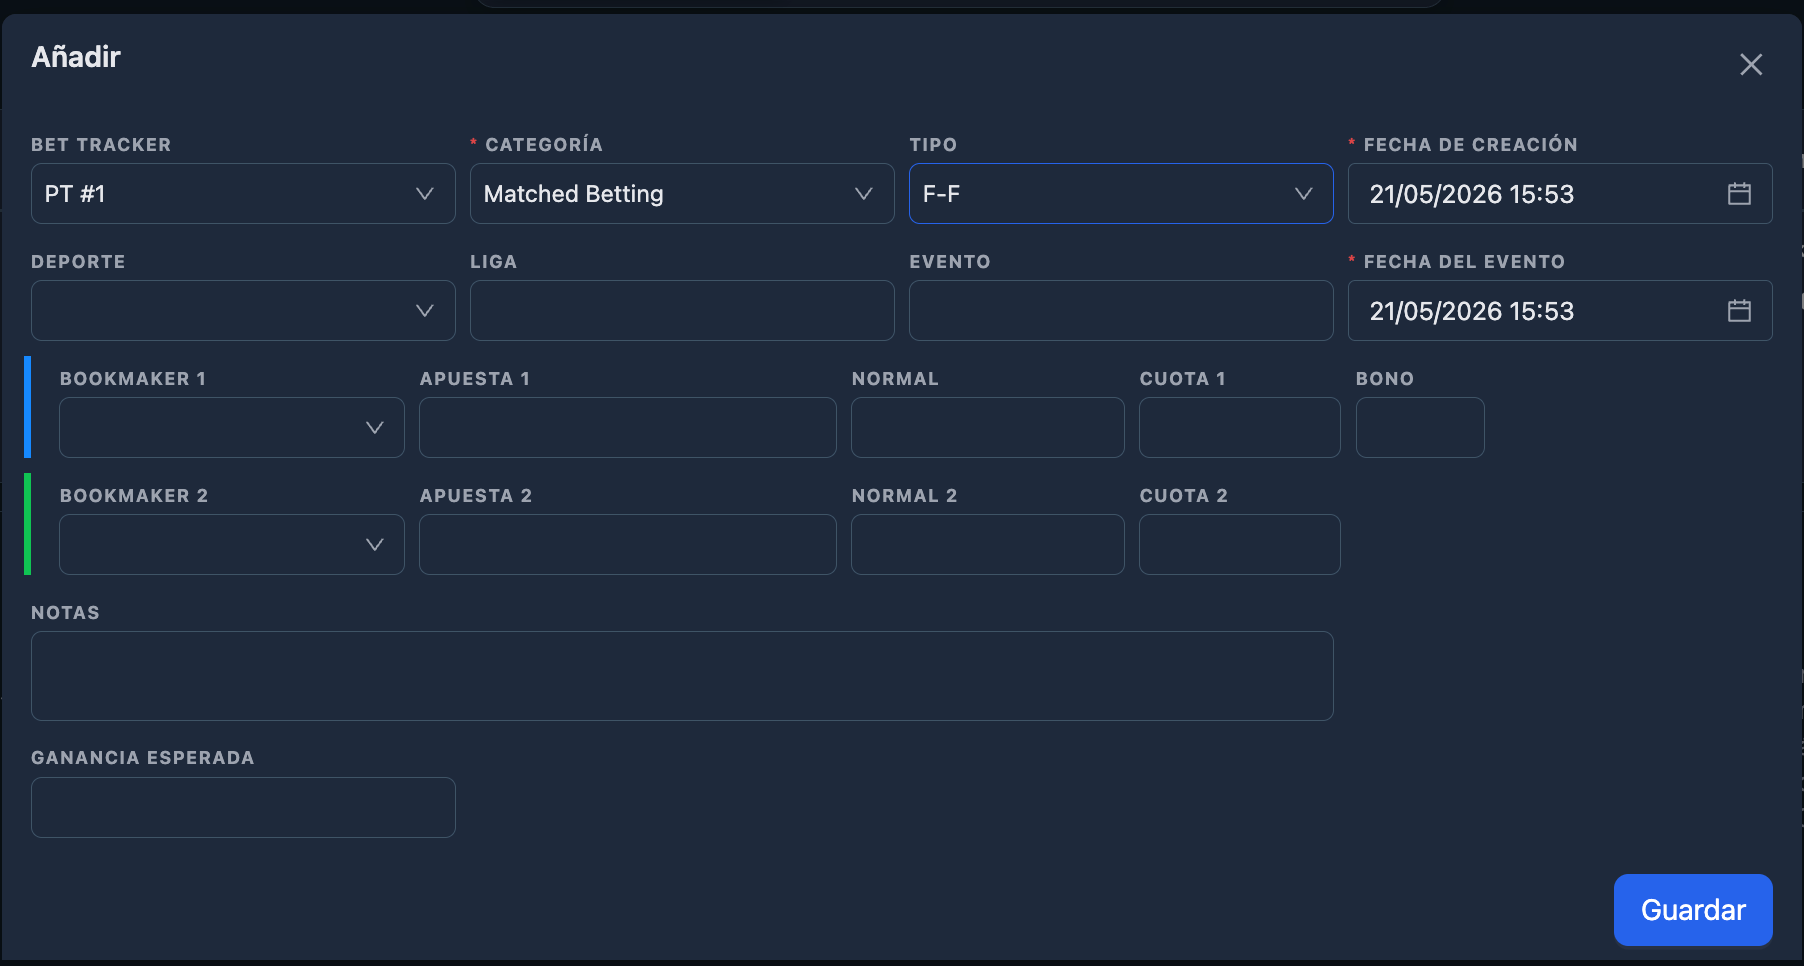This screenshot has height=966, width=1804.
Task: Open the Tipo dropdown showing F-F
Action: (x=1121, y=194)
